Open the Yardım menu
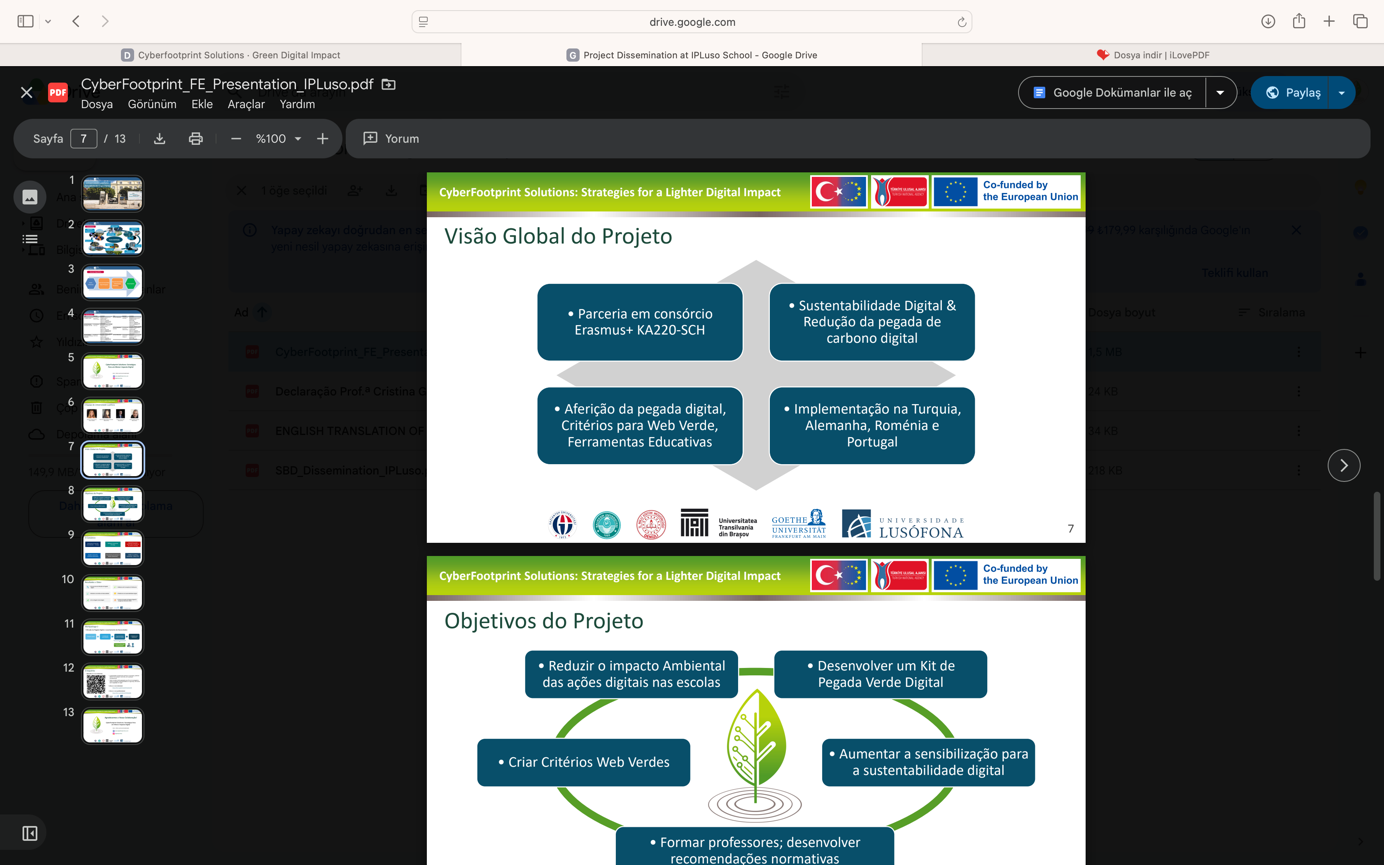Viewport: 1384px width, 865px height. tap(297, 104)
